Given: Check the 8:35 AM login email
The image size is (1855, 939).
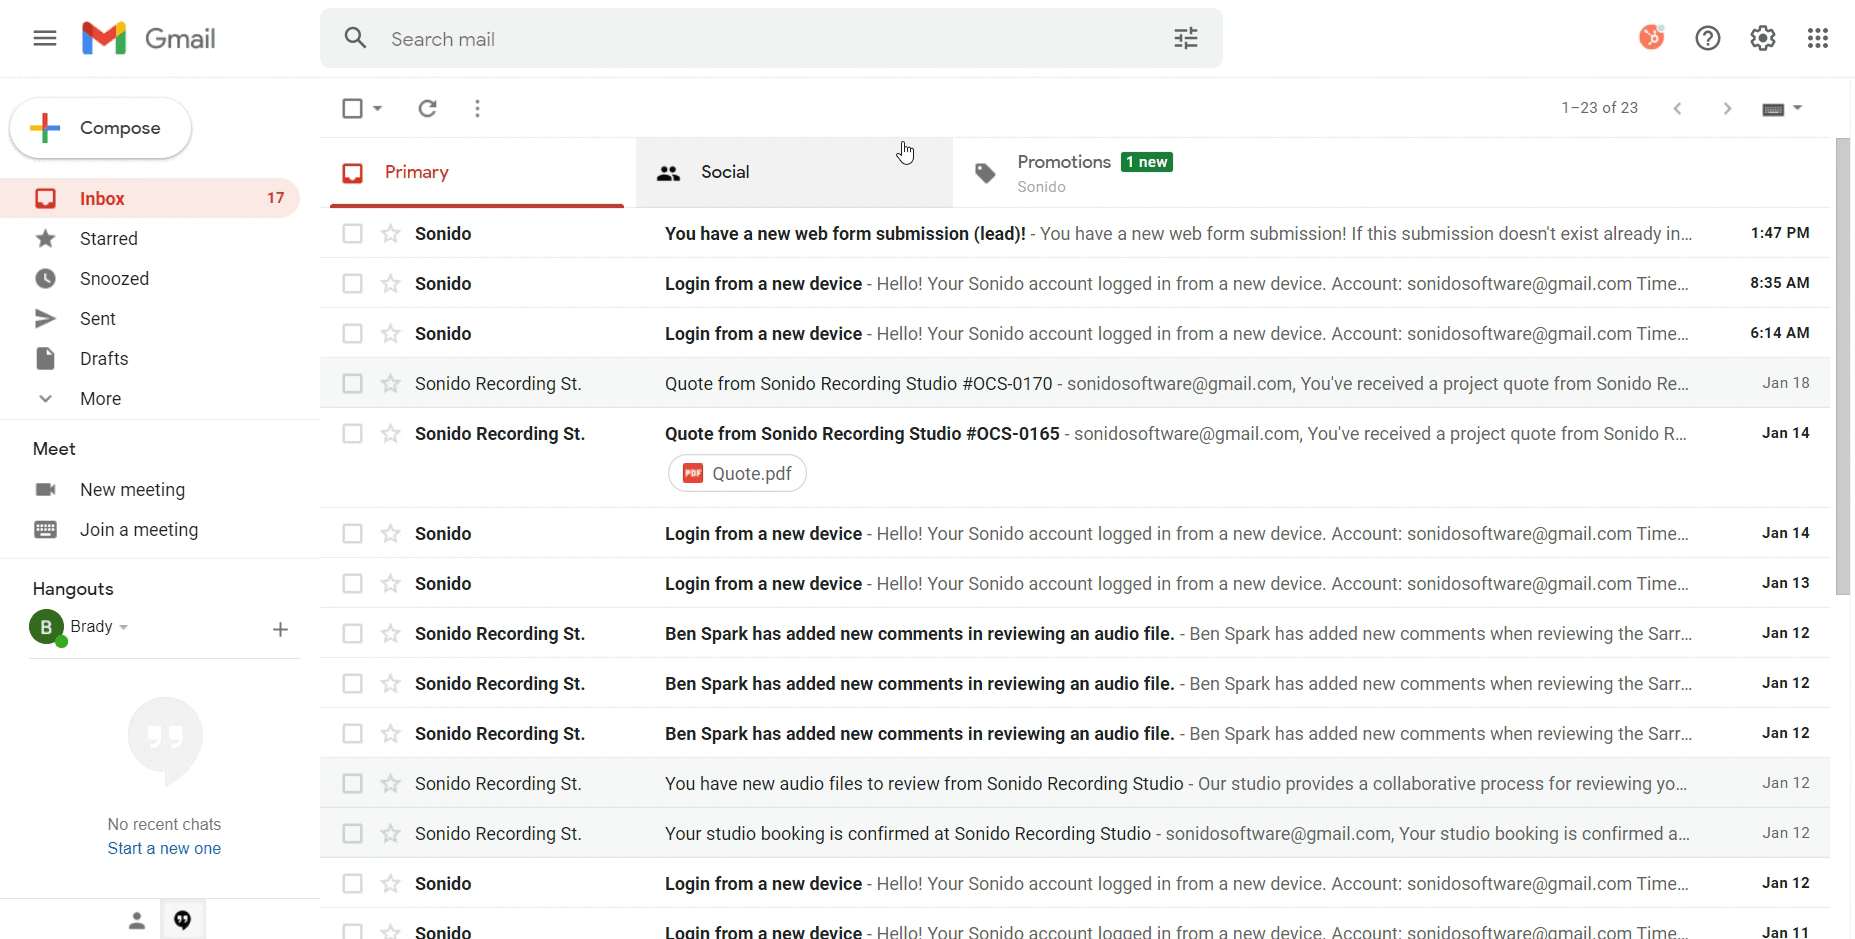Looking at the screenshot, I should pos(352,283).
